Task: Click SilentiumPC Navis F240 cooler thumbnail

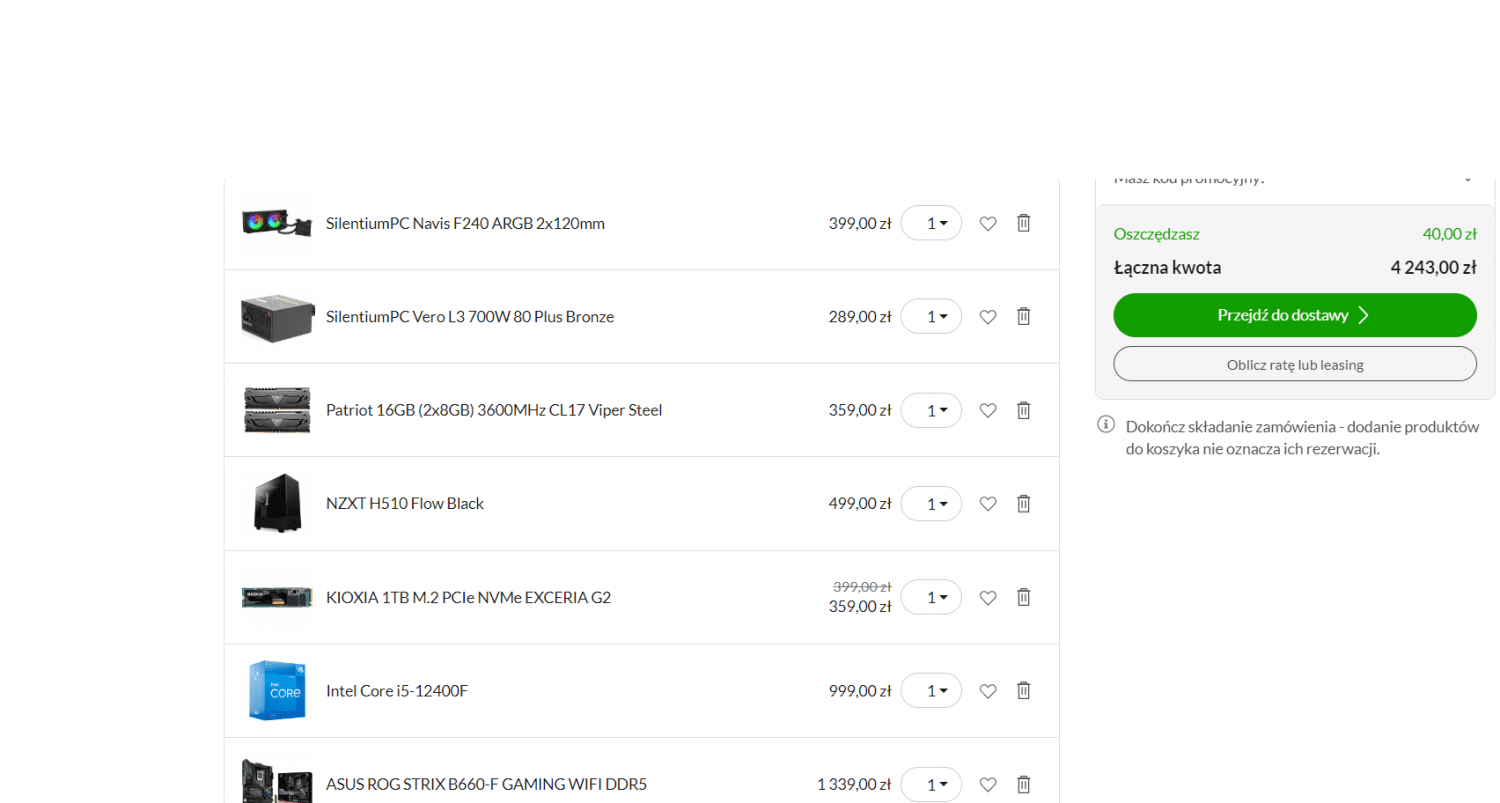Action: (277, 222)
